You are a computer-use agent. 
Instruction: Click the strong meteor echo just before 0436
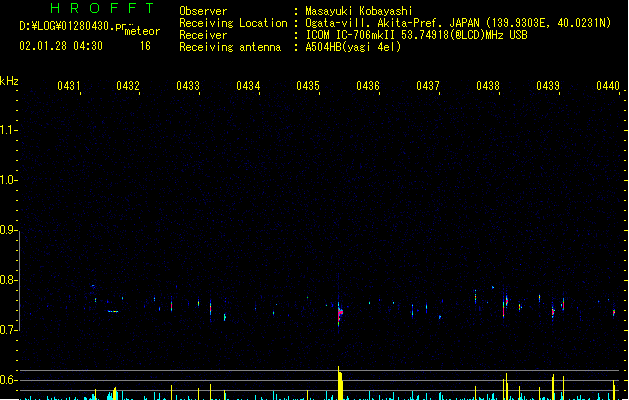pyautogui.click(x=340, y=314)
